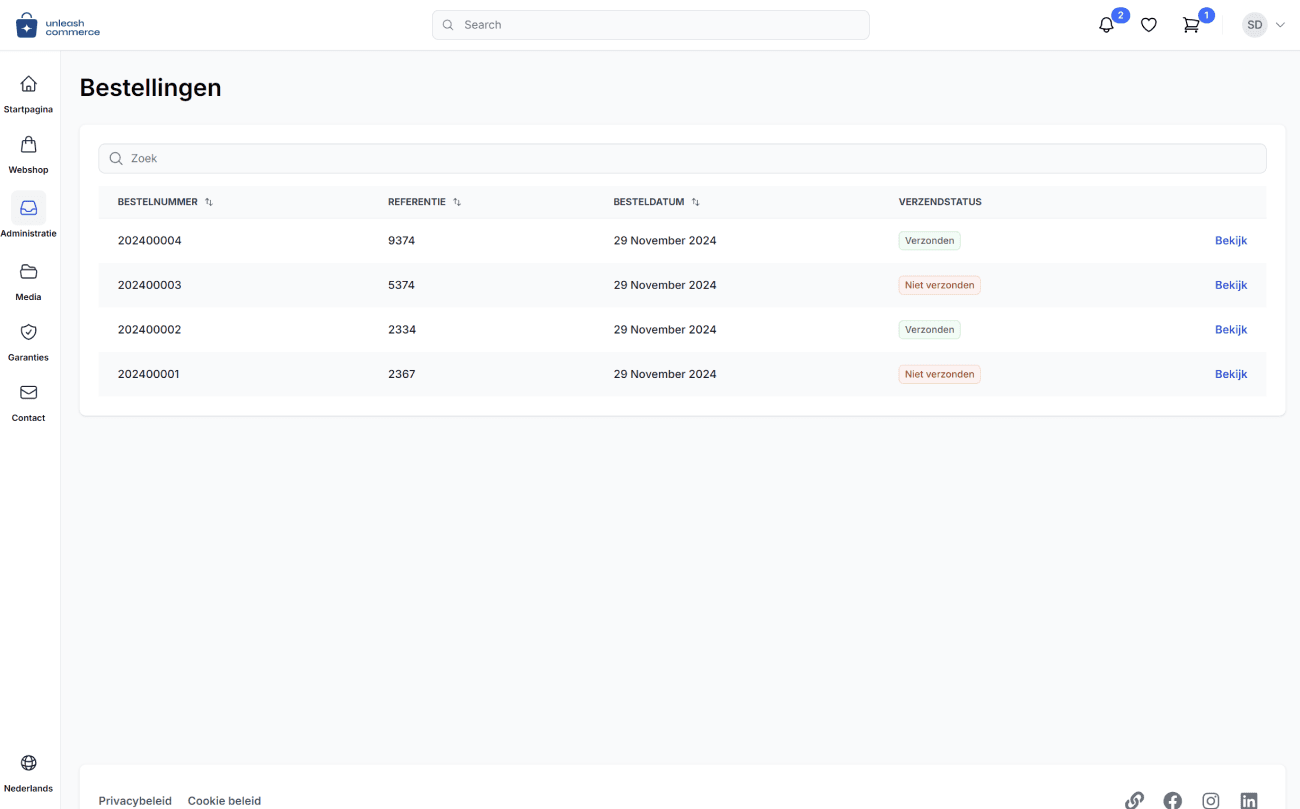Image resolution: width=1300 pixels, height=809 pixels.
Task: Open Garanties in the sidebar
Action: click(28, 342)
